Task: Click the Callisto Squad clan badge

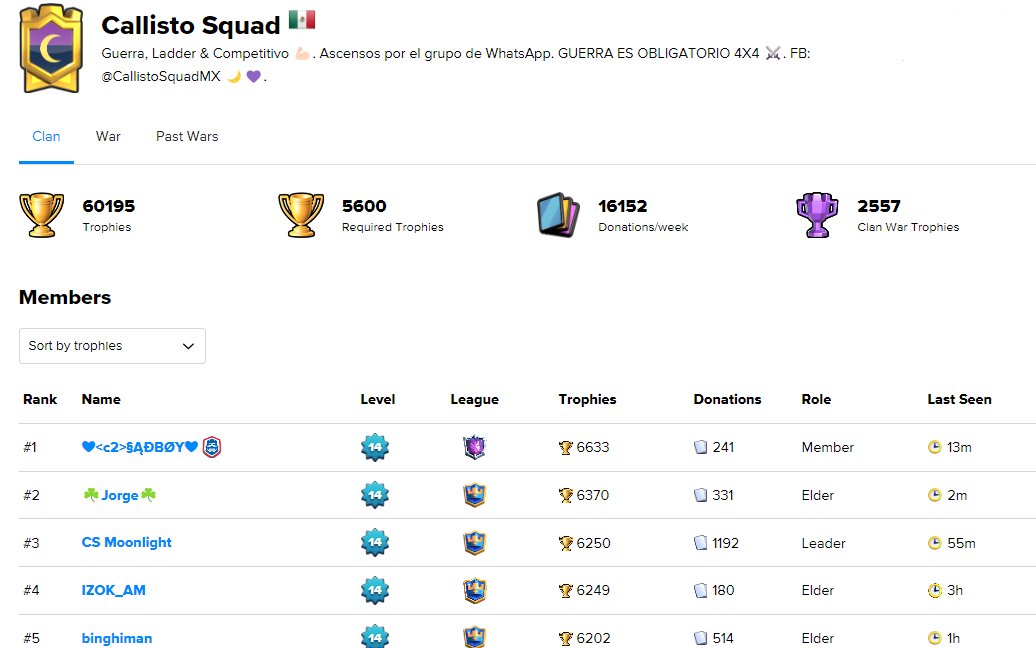Action: point(51,48)
